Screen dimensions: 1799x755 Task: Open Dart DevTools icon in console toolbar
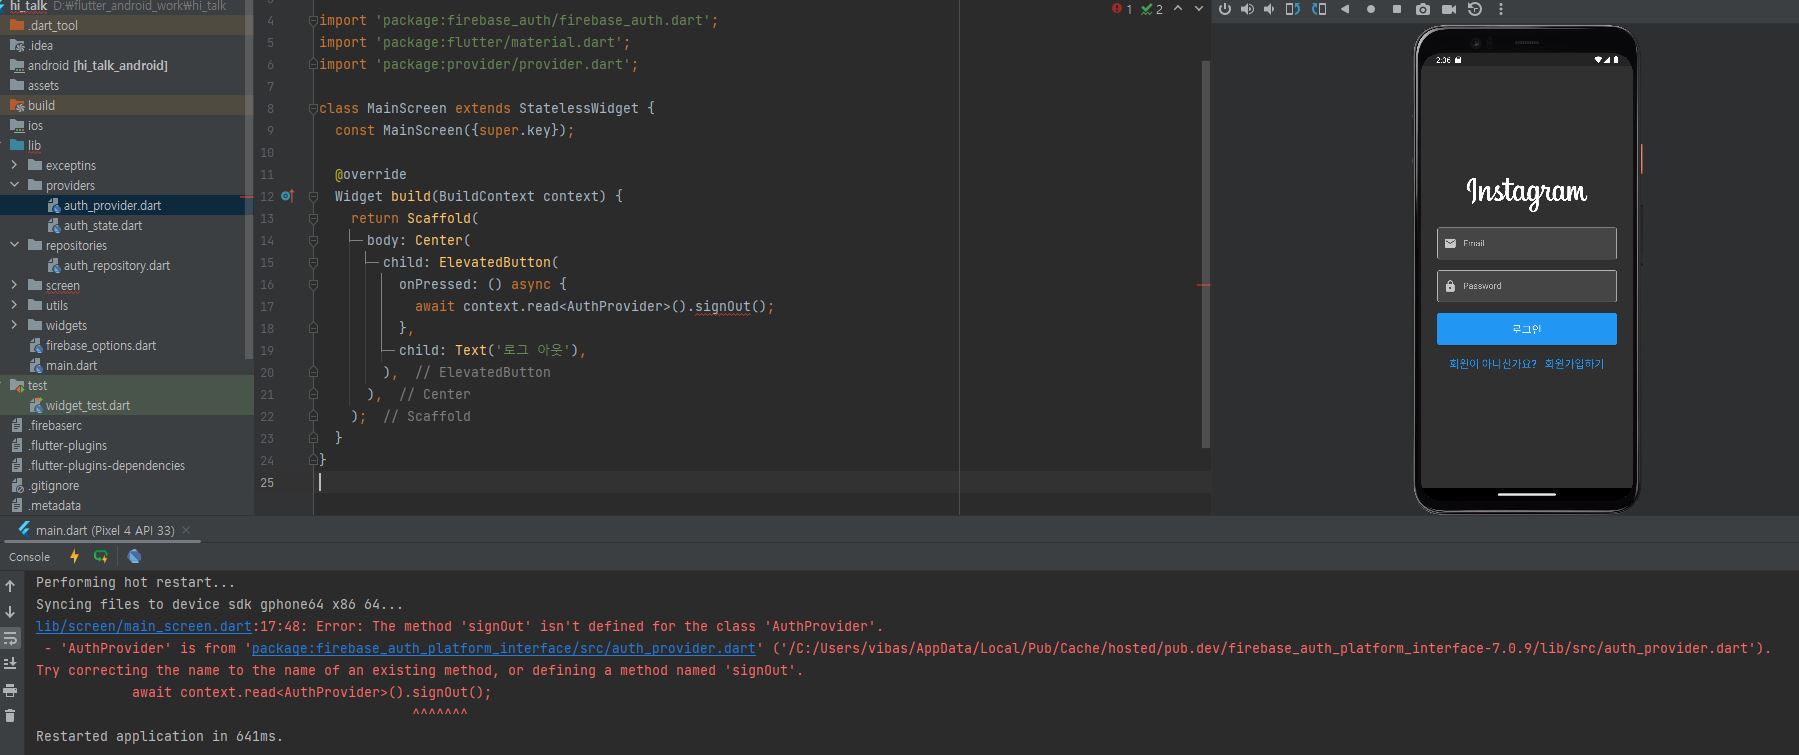[x=134, y=557]
